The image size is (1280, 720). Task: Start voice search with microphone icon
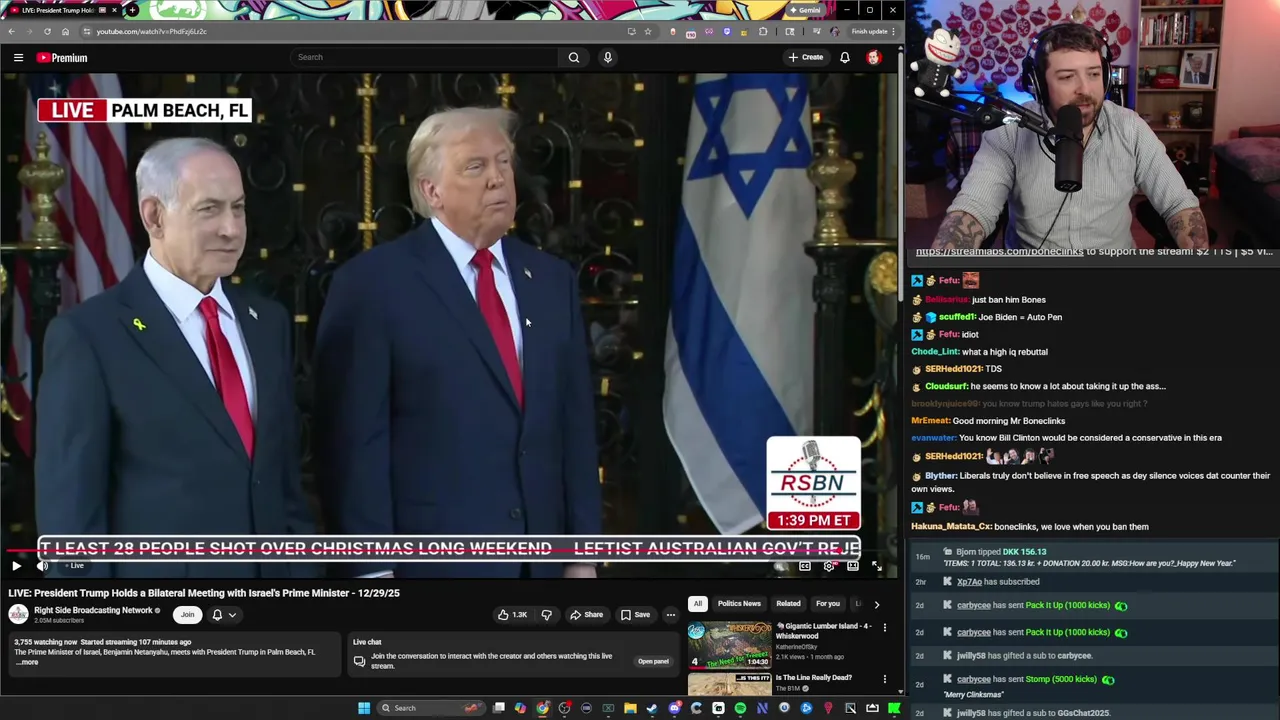(x=607, y=57)
